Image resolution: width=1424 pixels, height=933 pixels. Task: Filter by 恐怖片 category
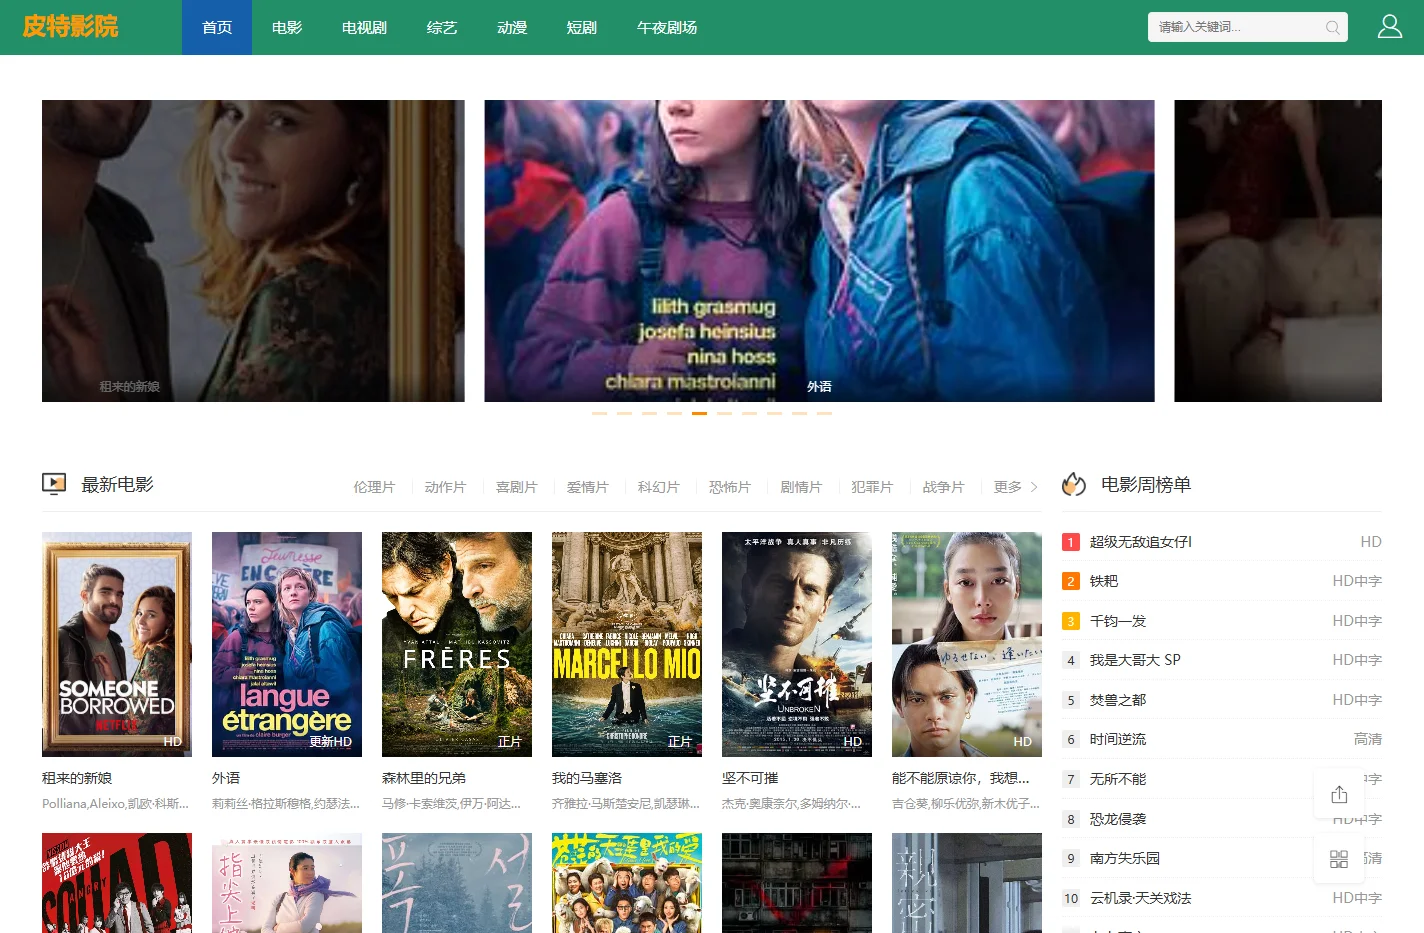pyautogui.click(x=729, y=487)
